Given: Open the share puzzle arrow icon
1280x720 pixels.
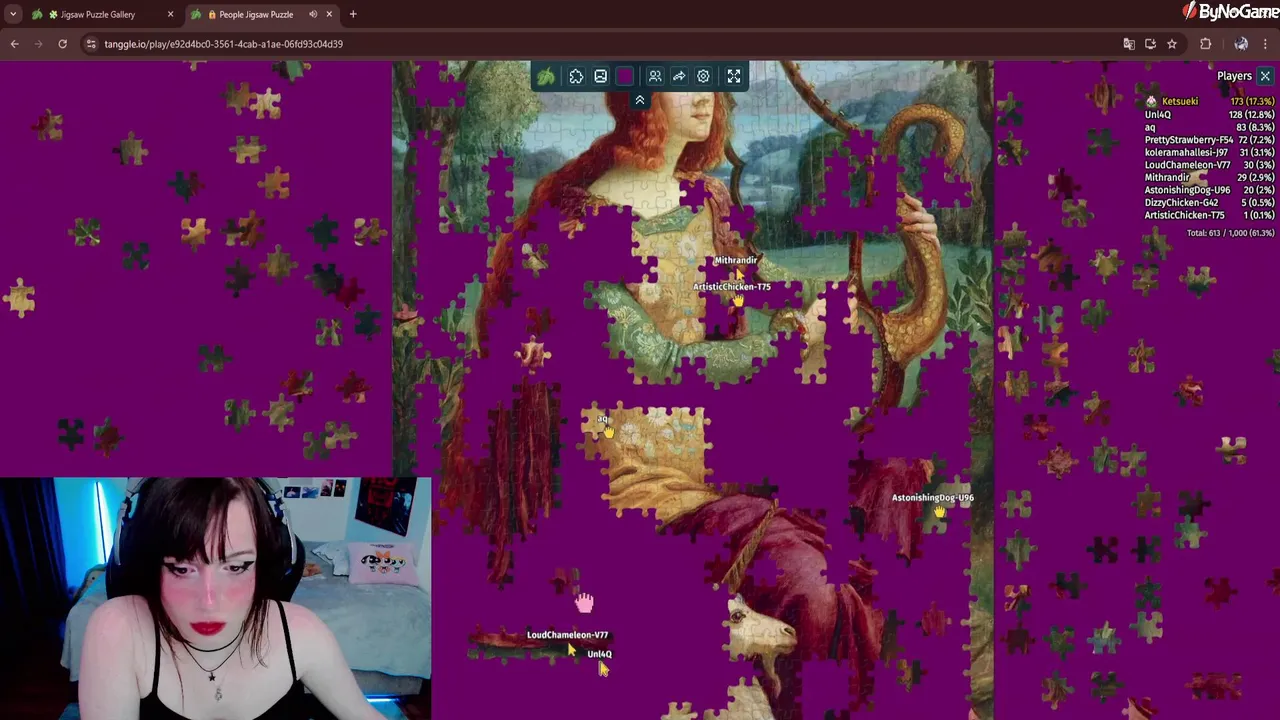Looking at the screenshot, I should click(x=679, y=76).
